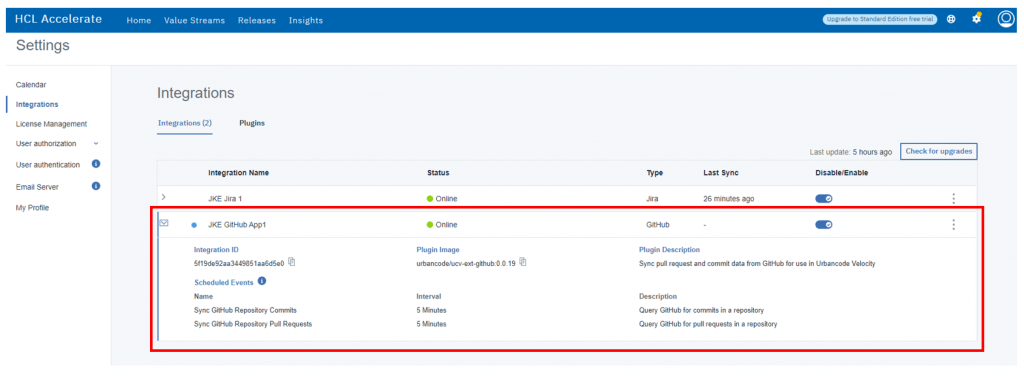Click the Online status of JKE Jira 1
Screen dimensions: 1024x376
[442, 198]
